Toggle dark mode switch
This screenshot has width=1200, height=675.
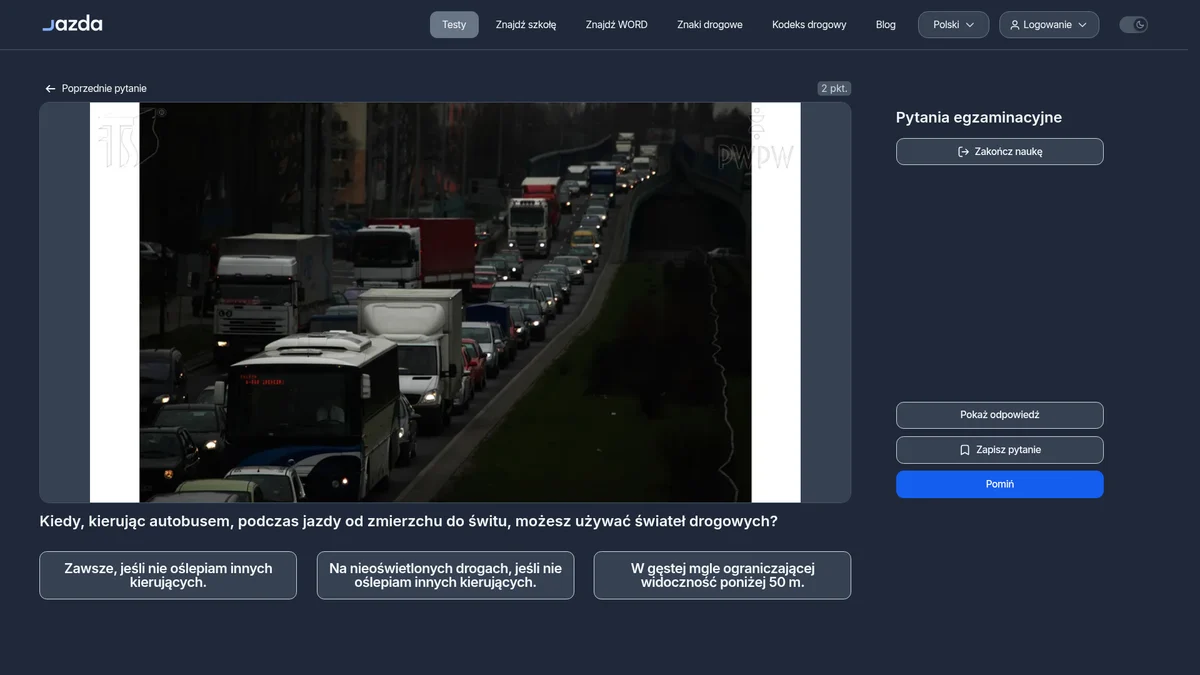pos(1133,25)
